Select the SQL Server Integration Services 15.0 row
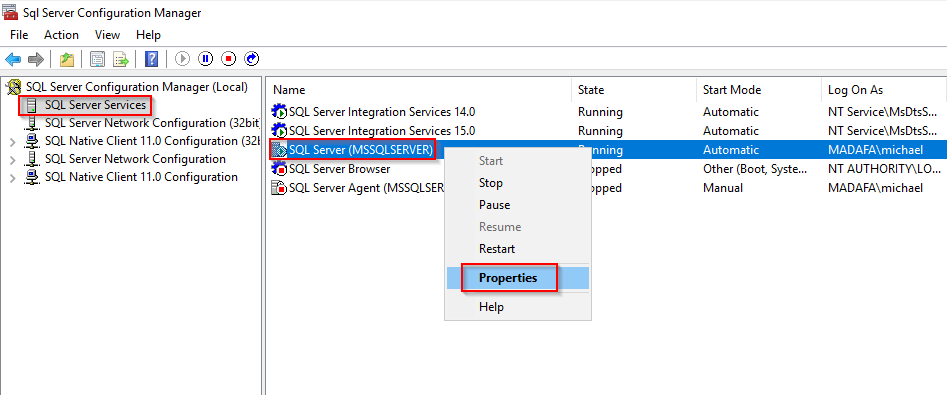The height and width of the screenshot is (395, 947). [x=607, y=130]
